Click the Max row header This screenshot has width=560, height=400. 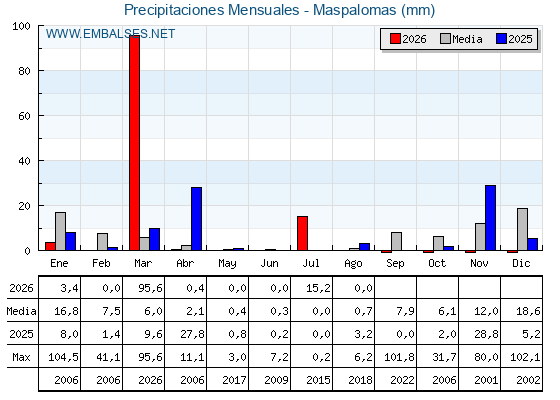click(x=21, y=357)
